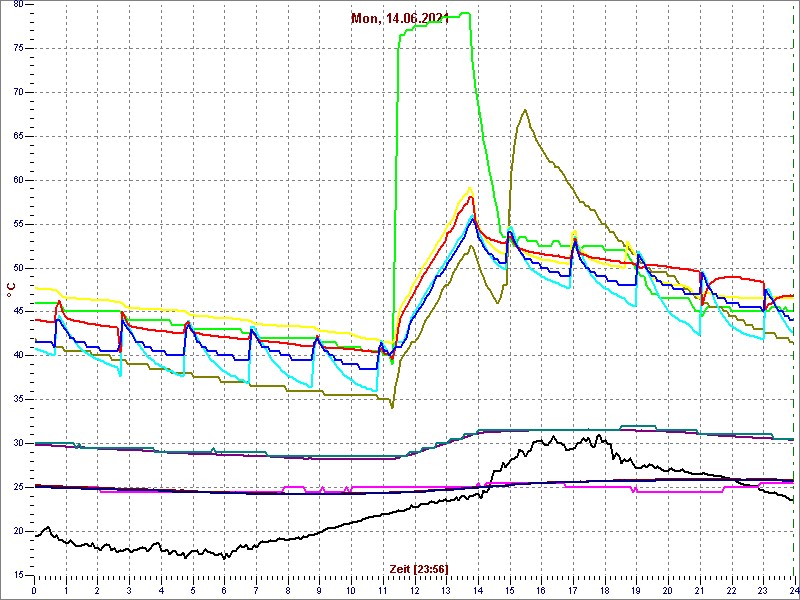This screenshot has width=800, height=600.
Task: Click the 40 label on the temperature axis
Action: [x=19, y=356]
